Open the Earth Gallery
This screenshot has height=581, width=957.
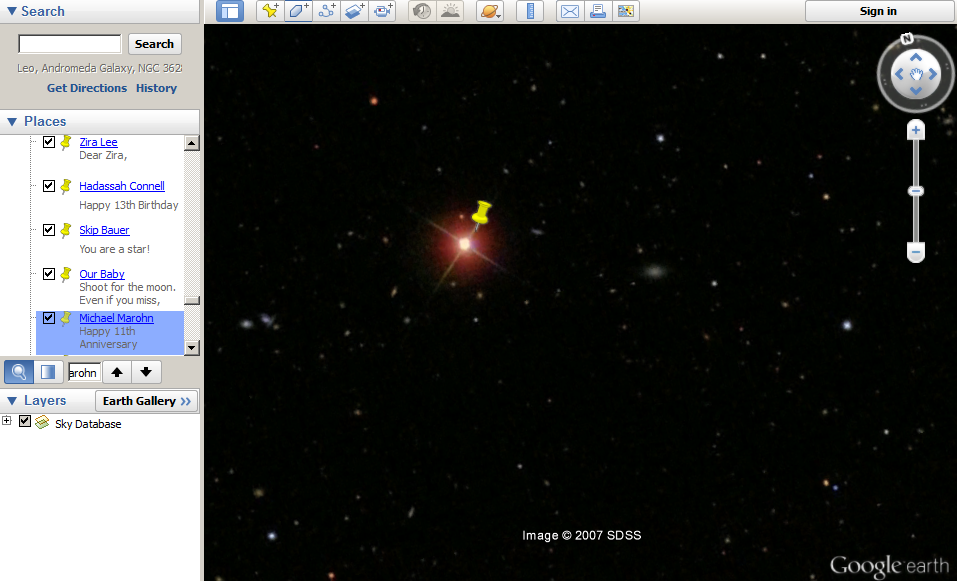tap(146, 401)
